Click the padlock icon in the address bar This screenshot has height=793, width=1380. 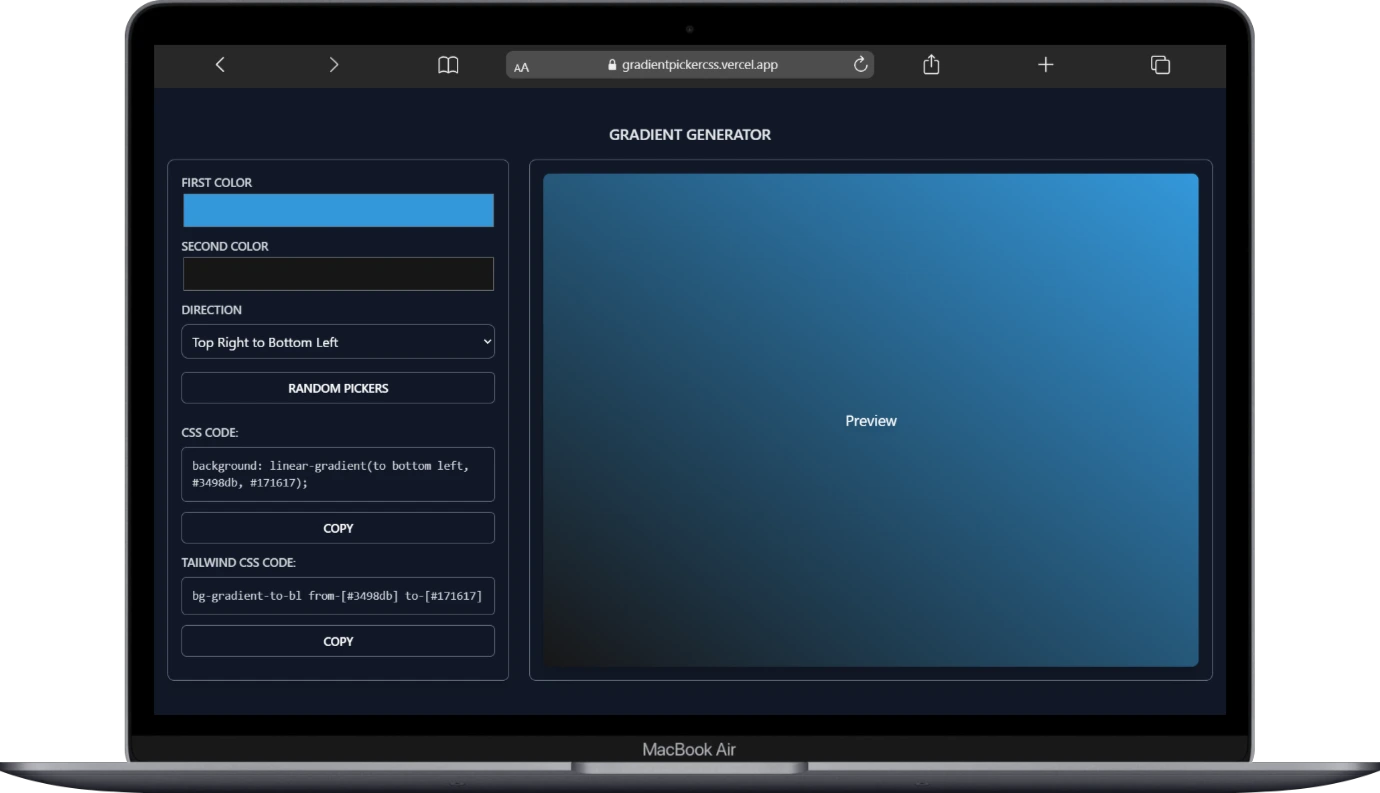tap(612, 64)
